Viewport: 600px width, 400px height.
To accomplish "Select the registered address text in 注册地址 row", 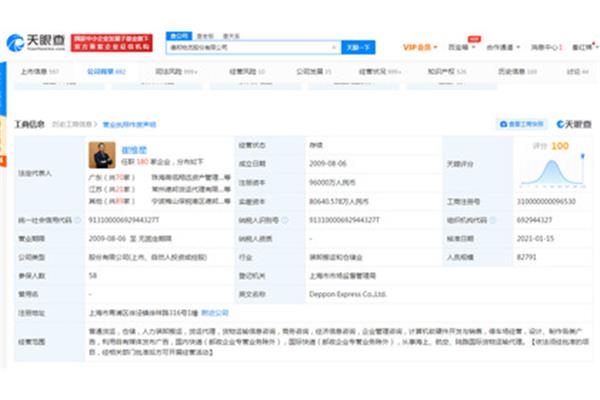I will click(x=143, y=313).
